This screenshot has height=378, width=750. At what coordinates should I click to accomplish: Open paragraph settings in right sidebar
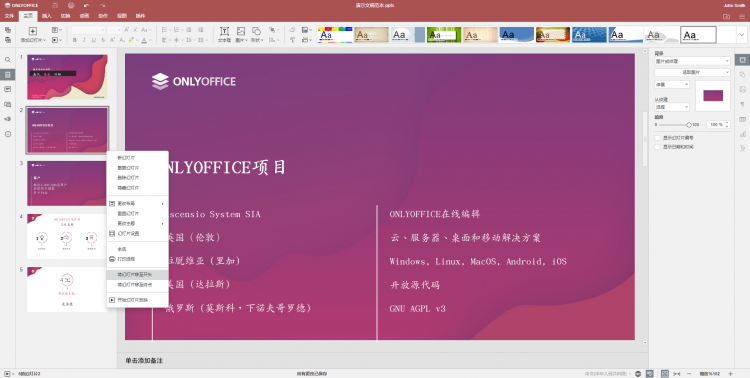[x=742, y=104]
